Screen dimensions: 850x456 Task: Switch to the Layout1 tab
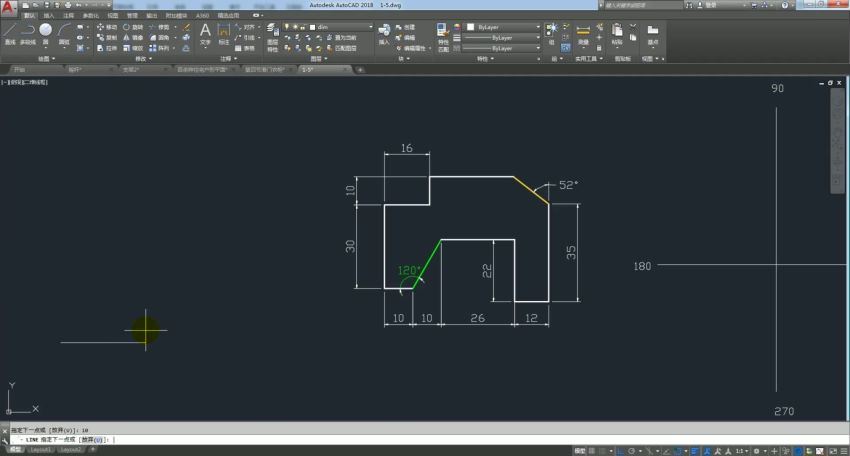40,449
